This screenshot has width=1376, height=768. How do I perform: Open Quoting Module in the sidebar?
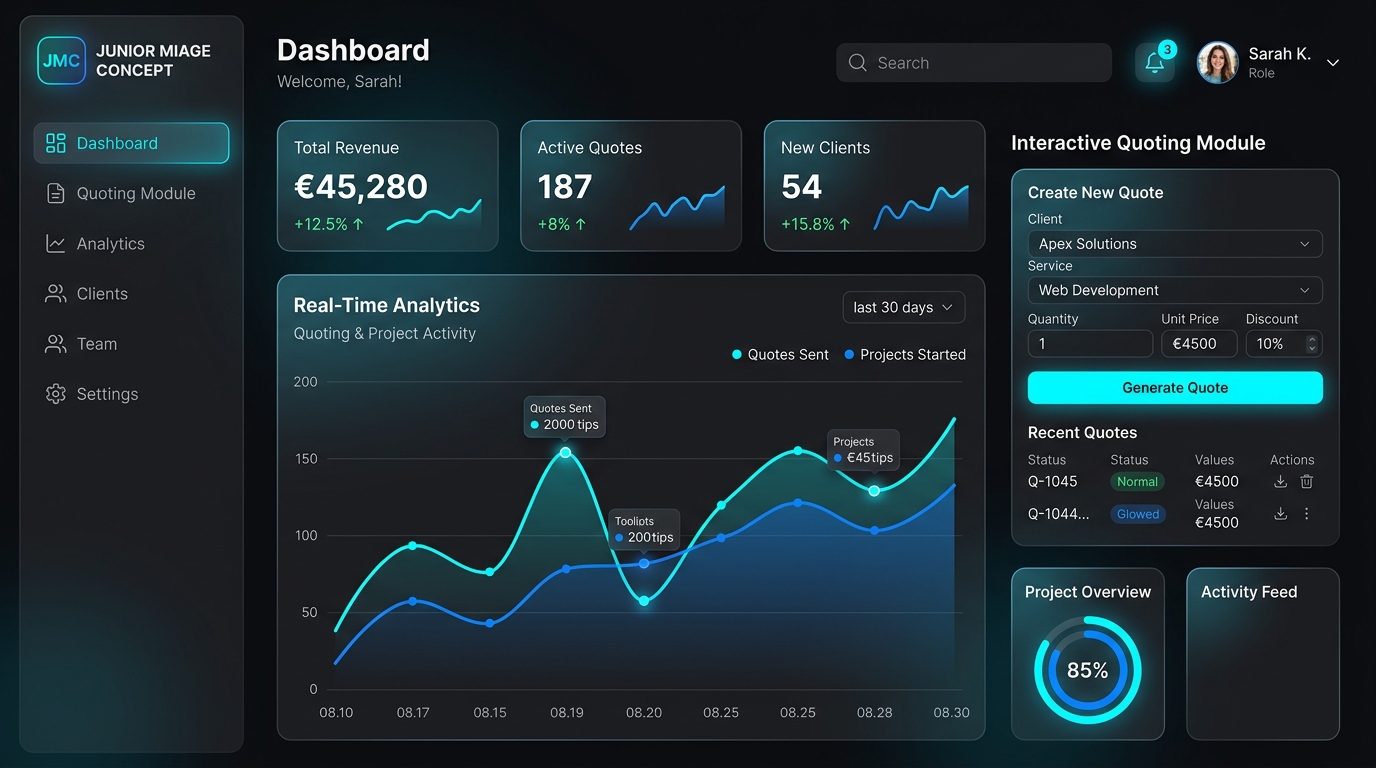[131, 193]
